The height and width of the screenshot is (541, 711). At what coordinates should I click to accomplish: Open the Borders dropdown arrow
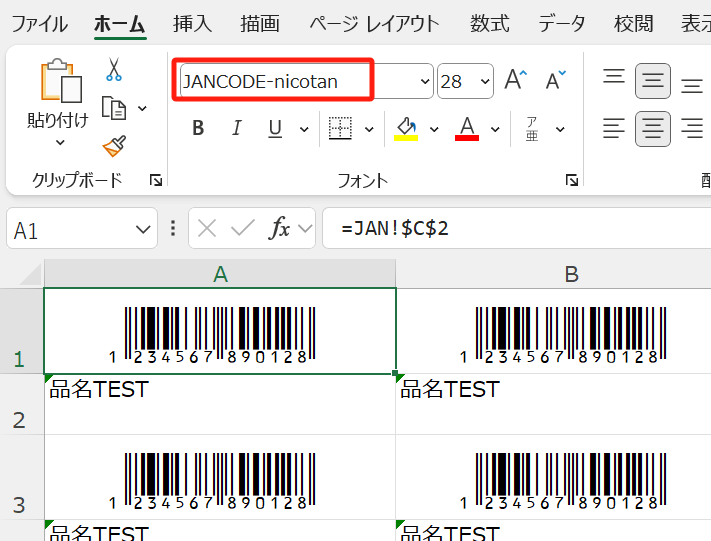click(370, 130)
